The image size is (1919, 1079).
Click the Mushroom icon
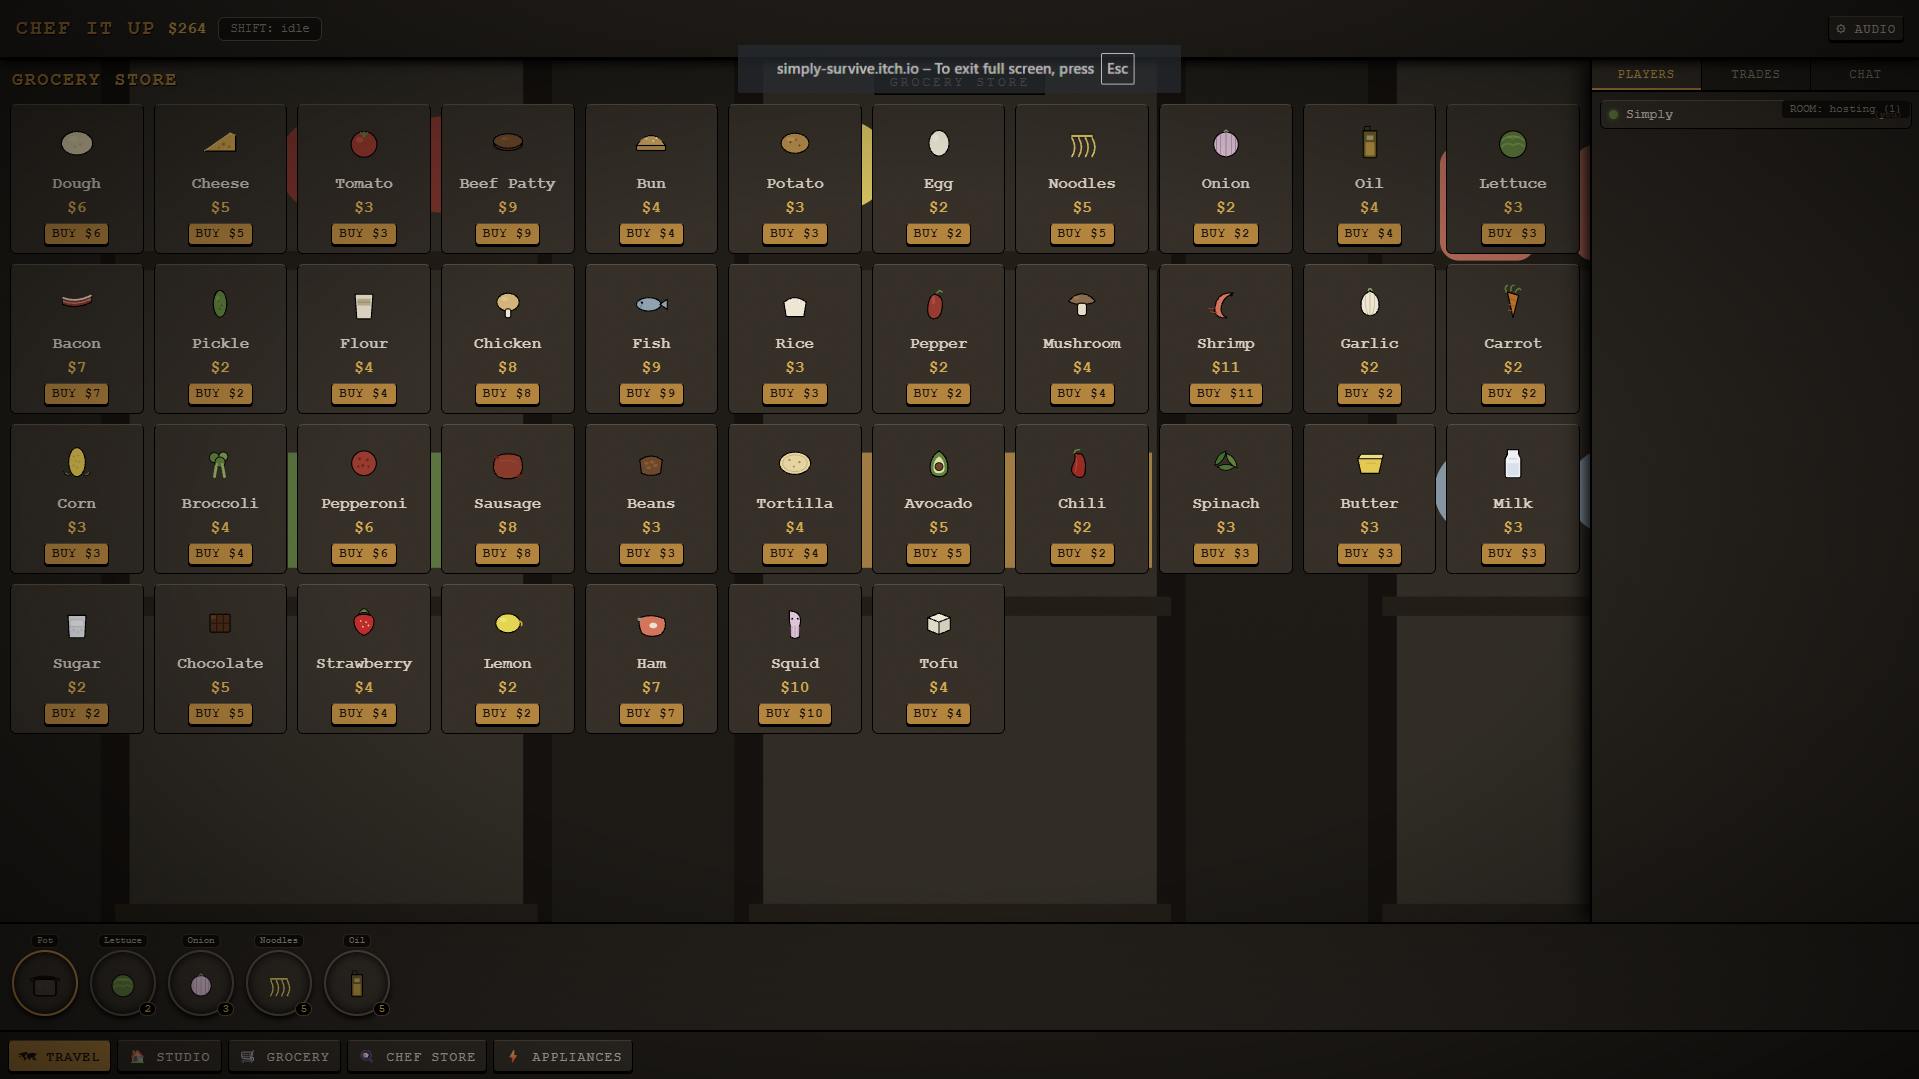click(x=1081, y=303)
